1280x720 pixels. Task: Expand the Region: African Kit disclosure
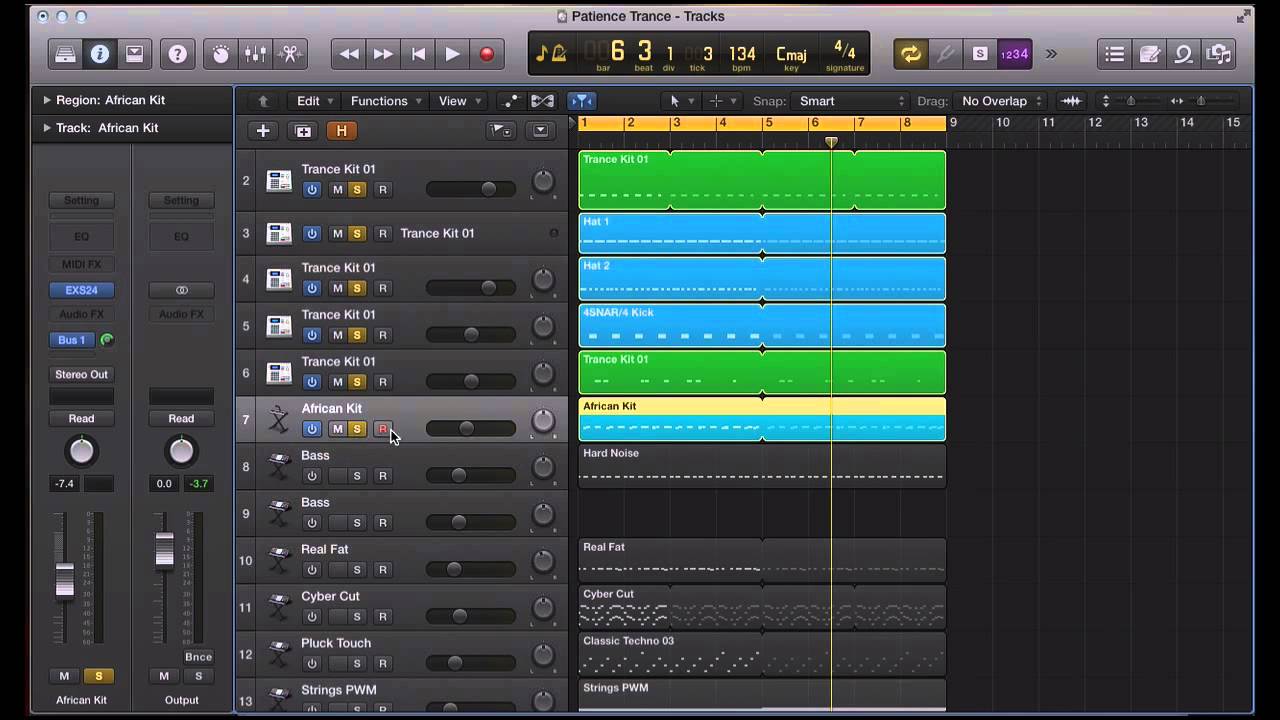(47, 100)
